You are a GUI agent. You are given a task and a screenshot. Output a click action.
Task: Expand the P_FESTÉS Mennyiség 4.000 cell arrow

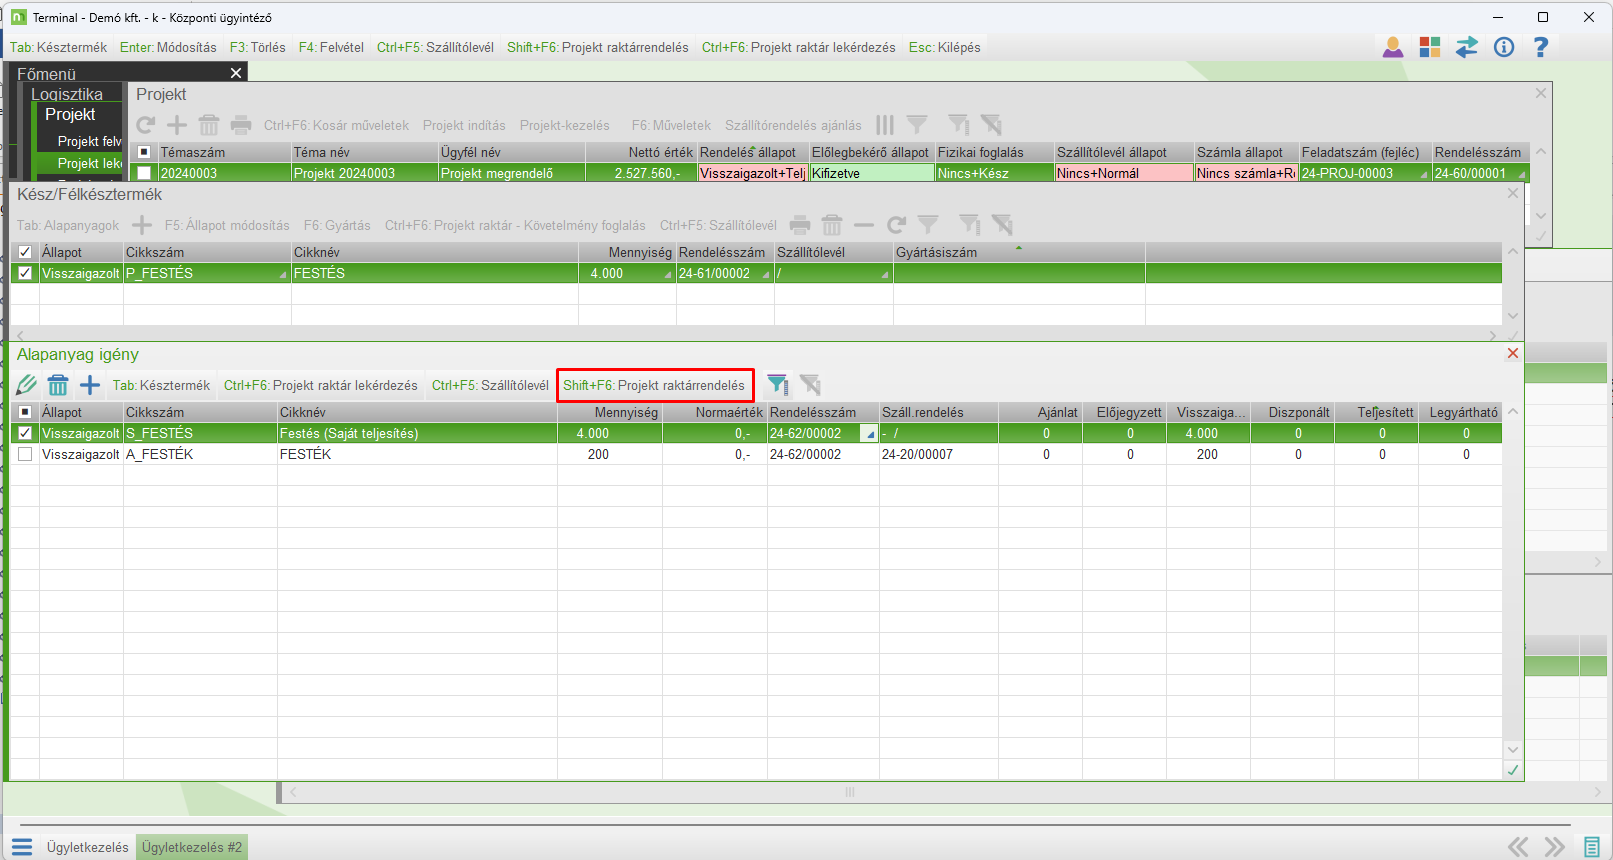coord(668,275)
